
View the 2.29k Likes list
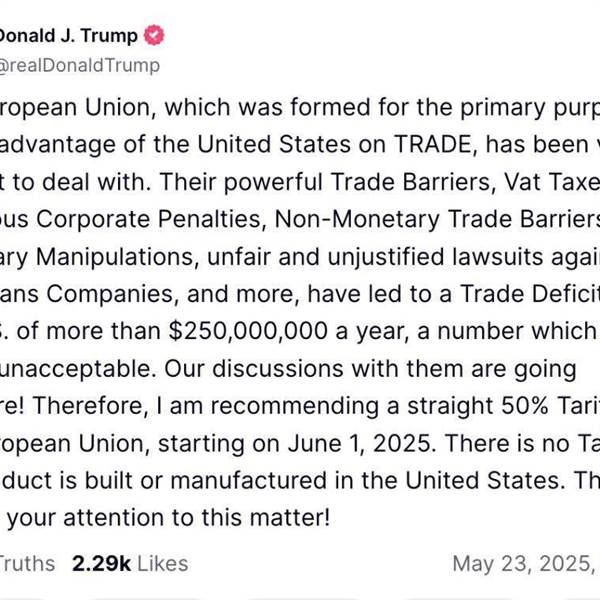point(130,564)
